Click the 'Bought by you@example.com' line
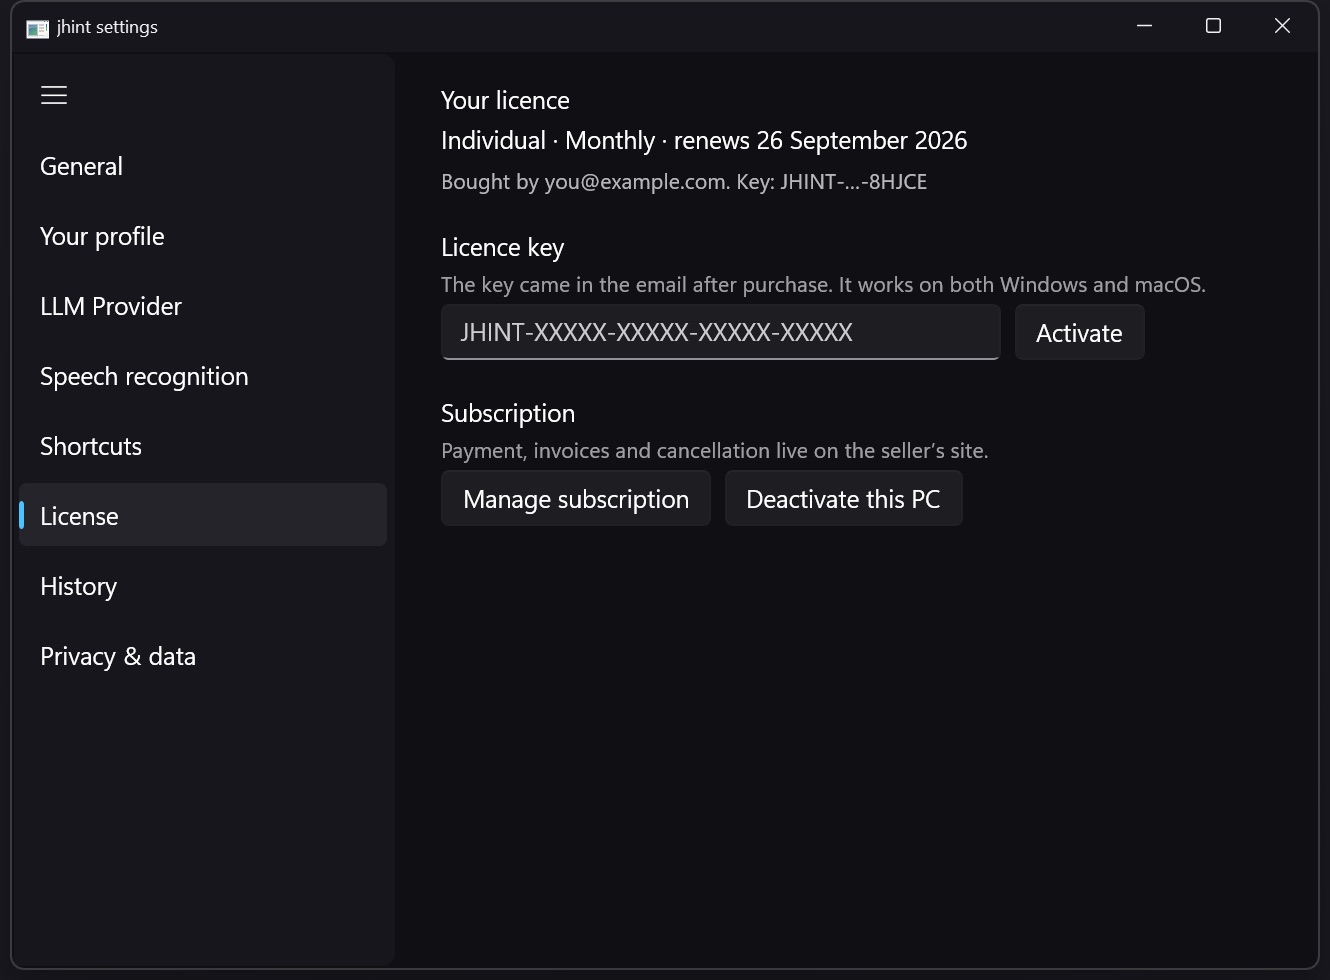The width and height of the screenshot is (1330, 980). [x=684, y=182]
